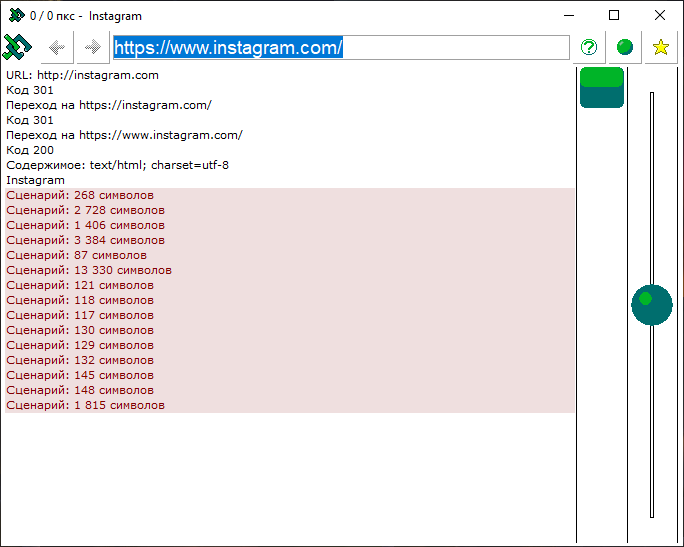Screen dimensions: 684x547
Task: Select 'Сценарий: 145 символов' row
Action: (290, 375)
